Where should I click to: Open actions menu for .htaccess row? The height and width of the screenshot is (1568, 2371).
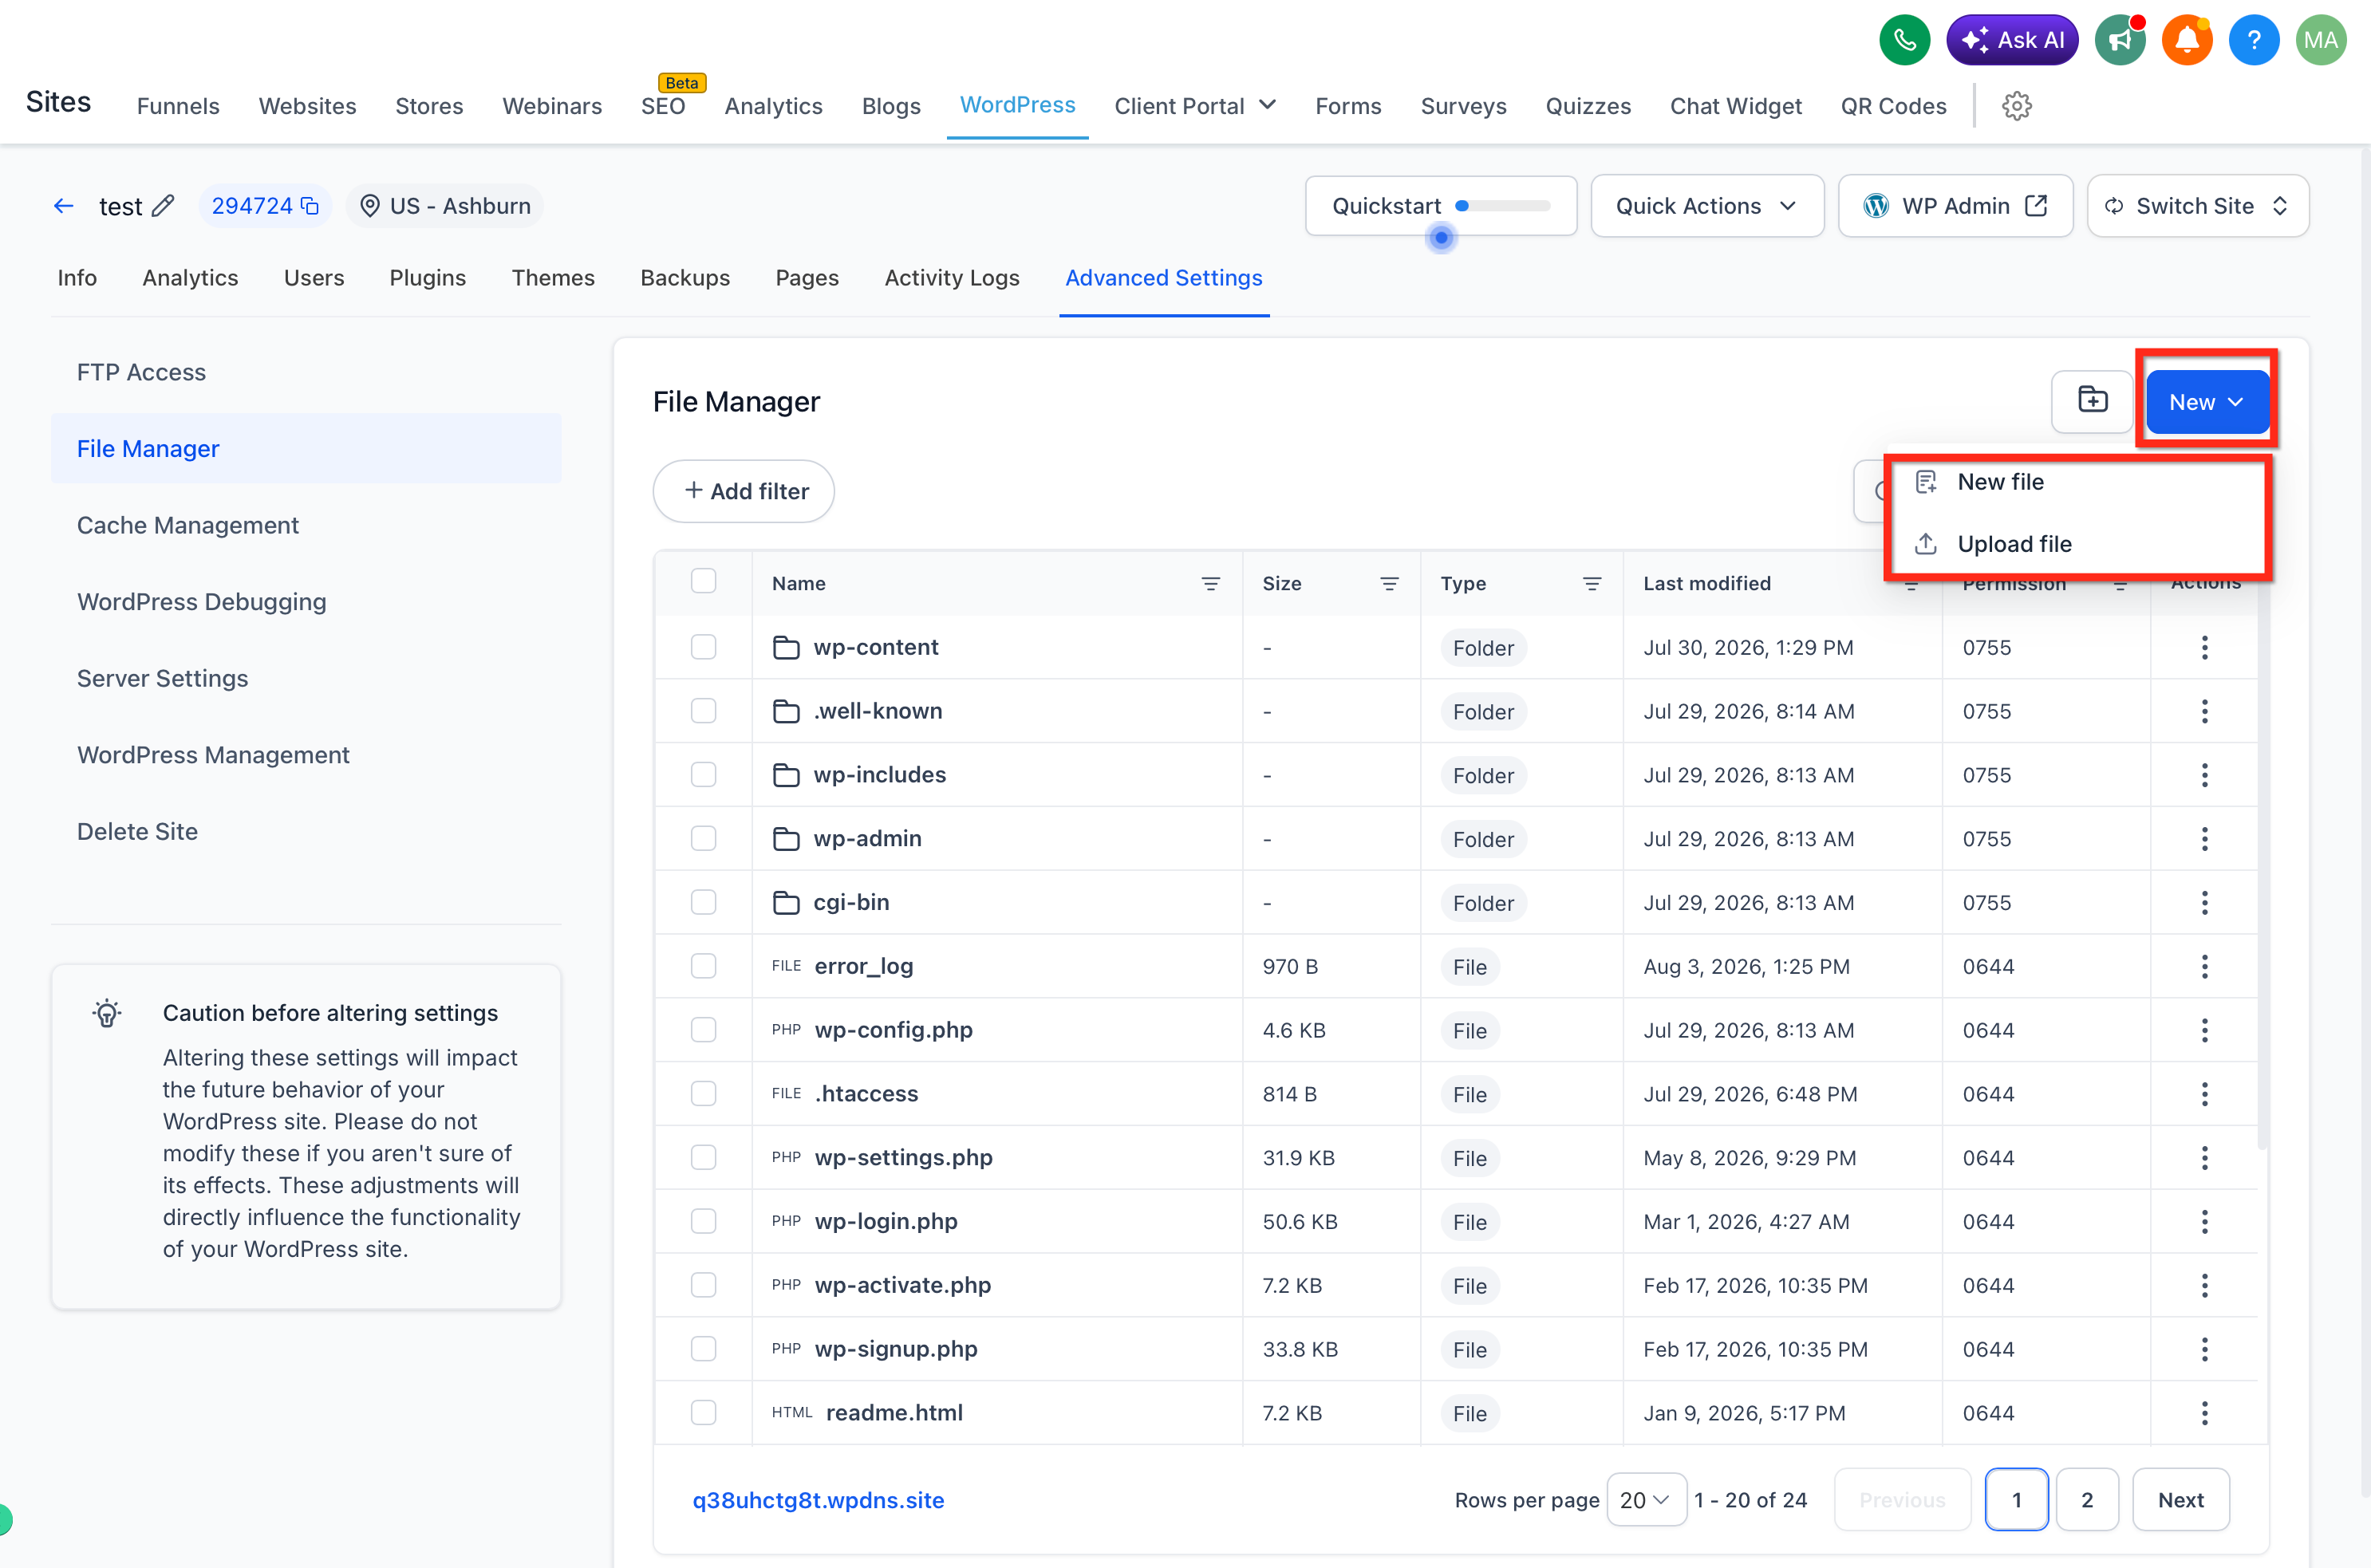point(2204,1094)
